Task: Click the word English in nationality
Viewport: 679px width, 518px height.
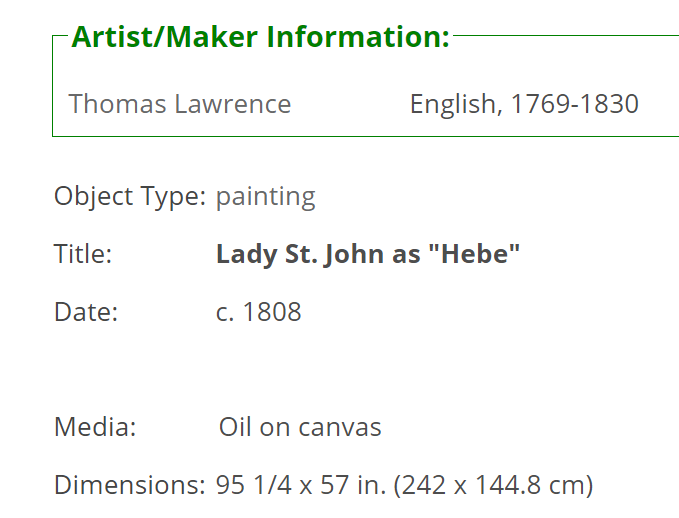Action: tap(453, 104)
